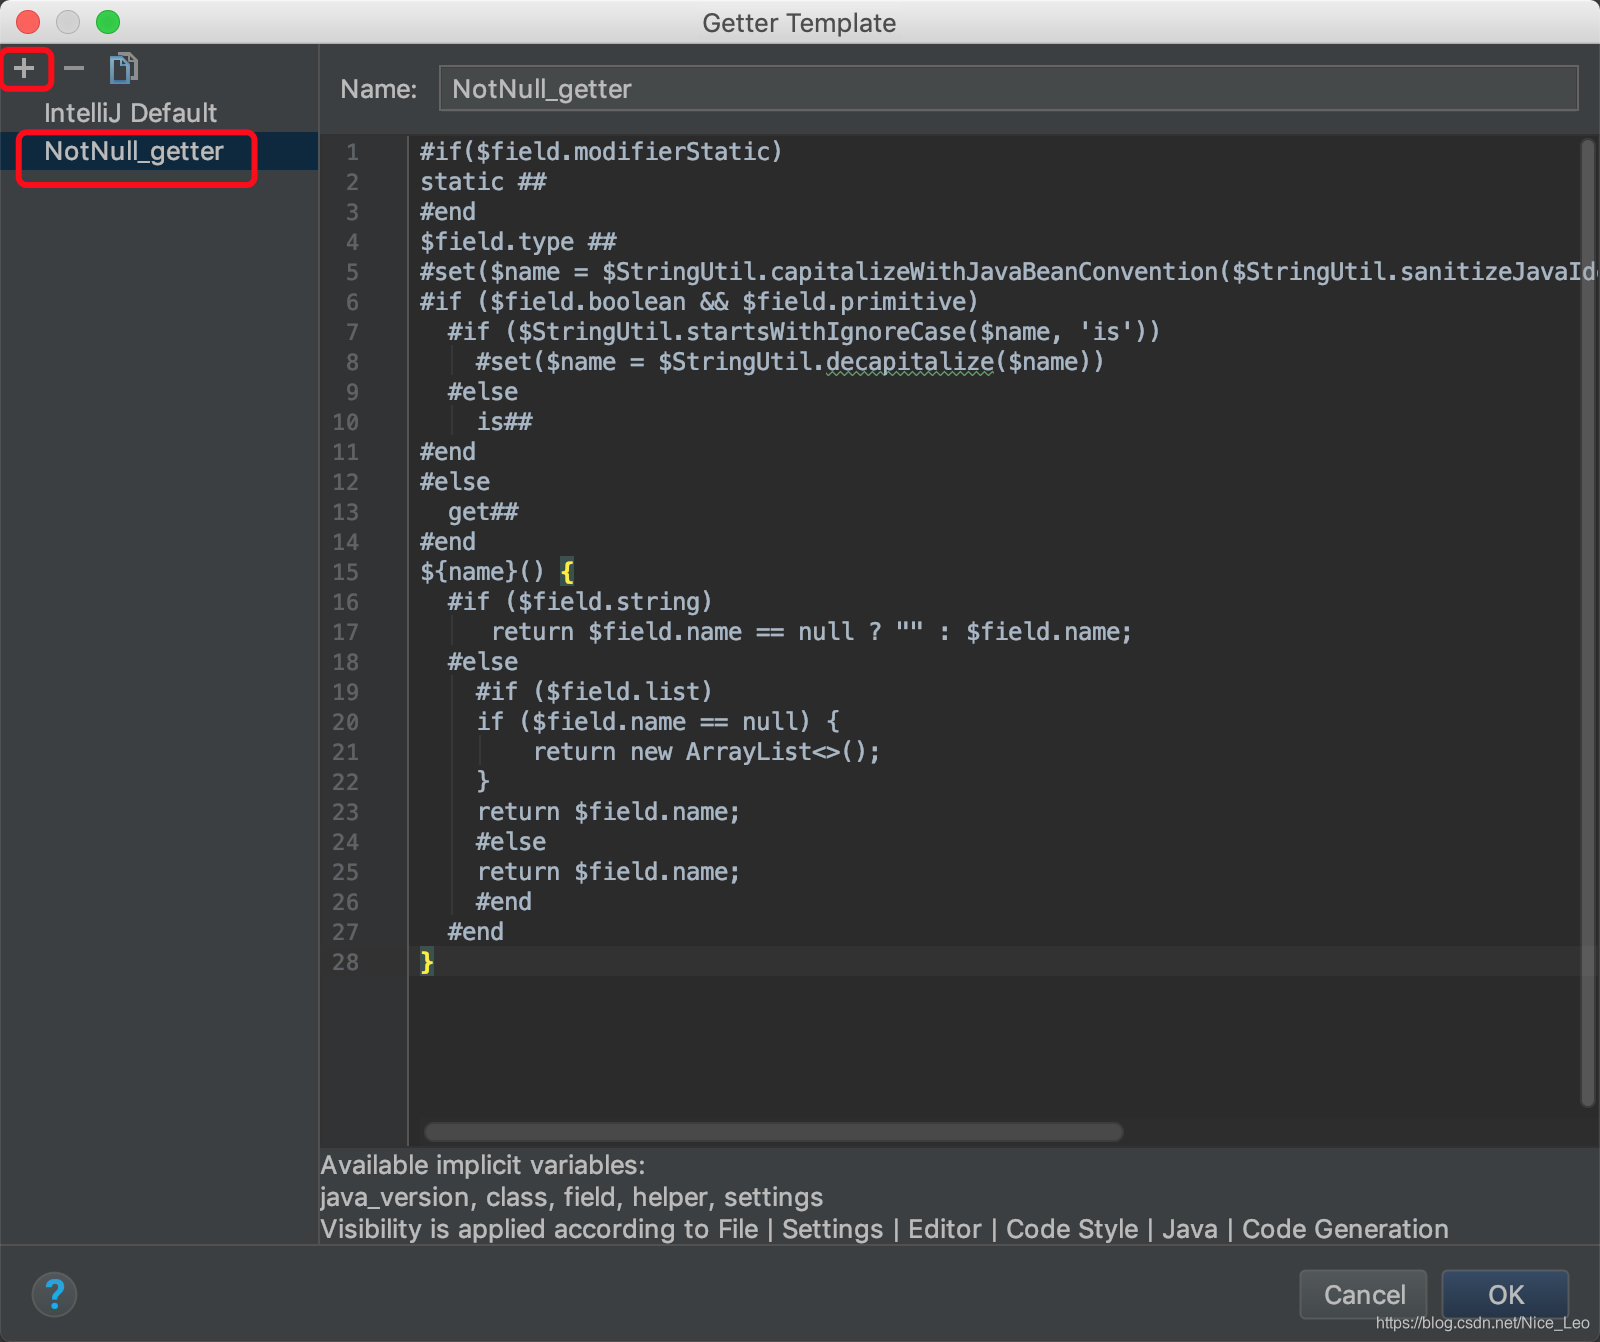The width and height of the screenshot is (1600, 1342).
Task: Click the 'Available implicit variables:' label
Action: [483, 1165]
